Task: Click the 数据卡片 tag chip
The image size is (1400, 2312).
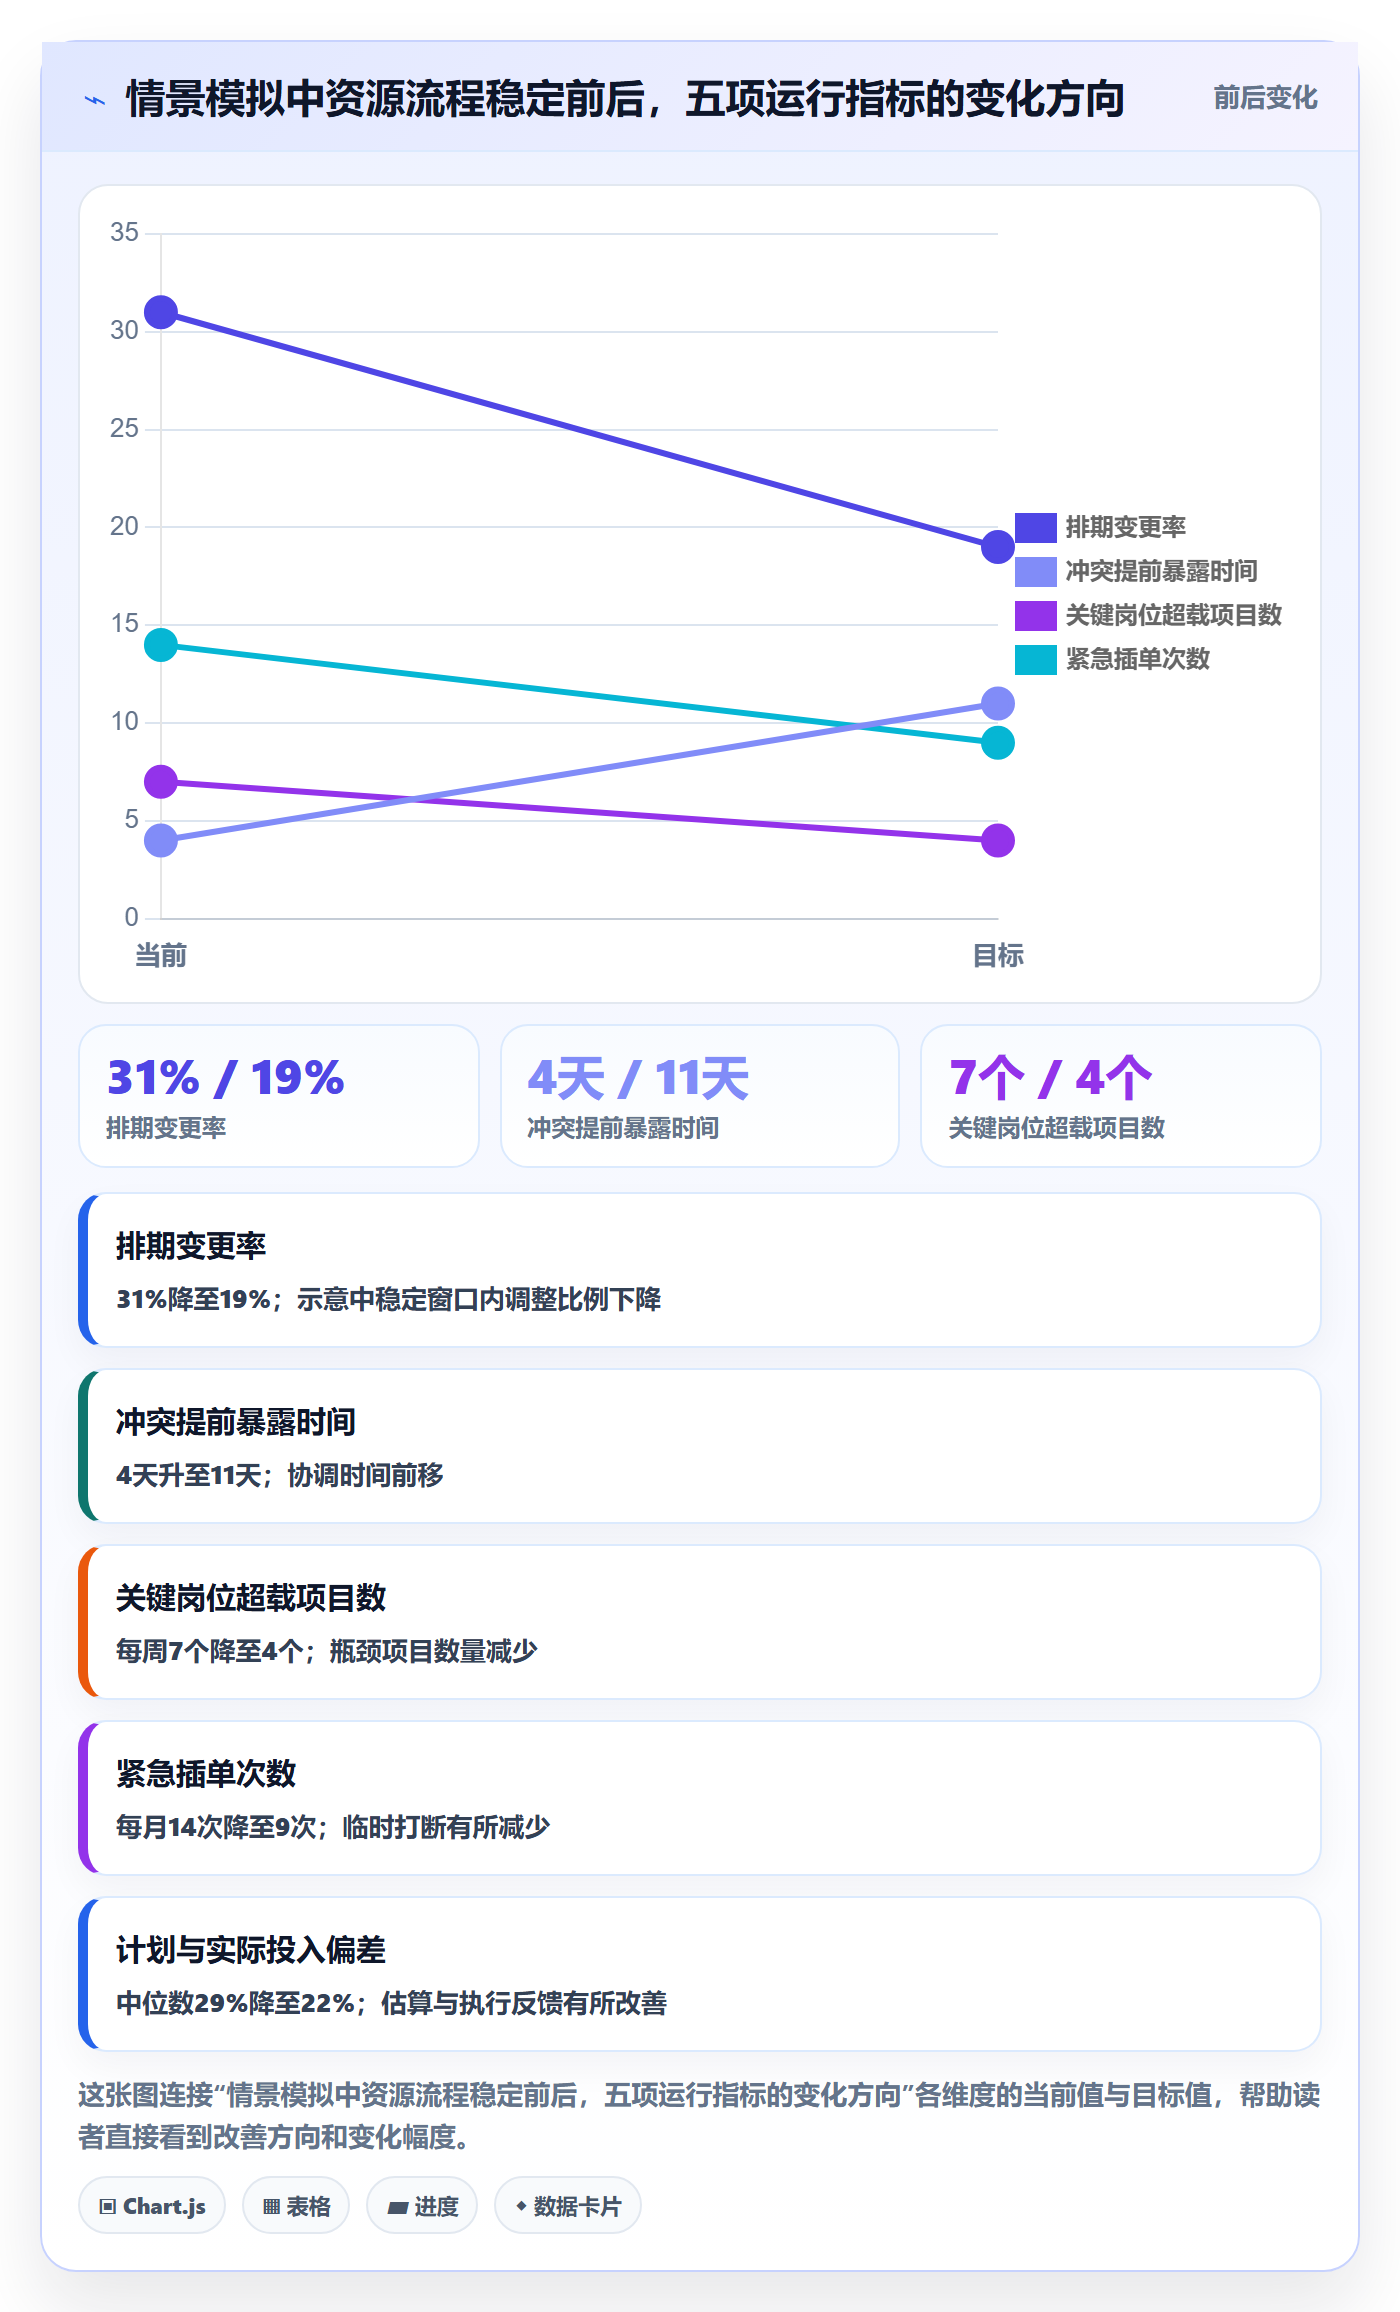Action: [x=568, y=2205]
